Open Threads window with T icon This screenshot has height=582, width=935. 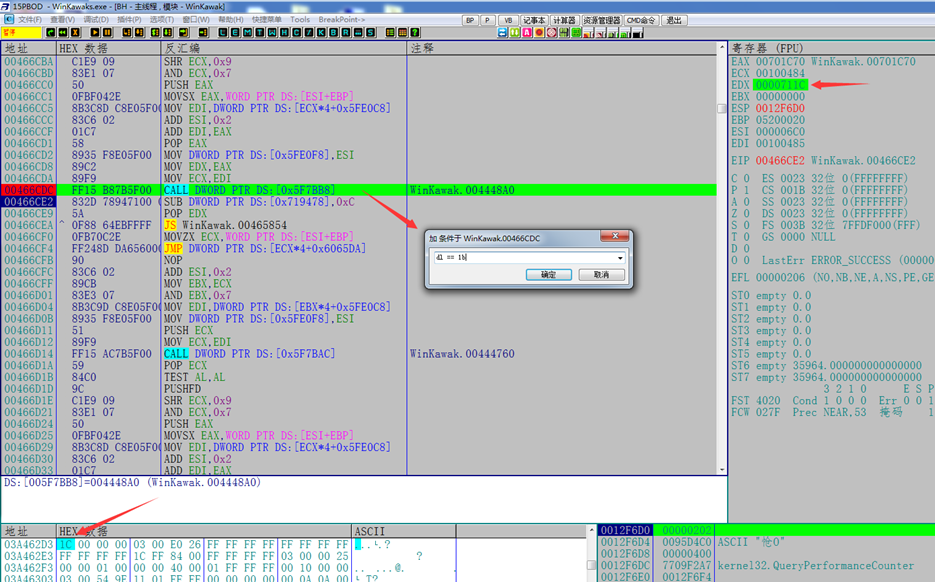click(259, 32)
